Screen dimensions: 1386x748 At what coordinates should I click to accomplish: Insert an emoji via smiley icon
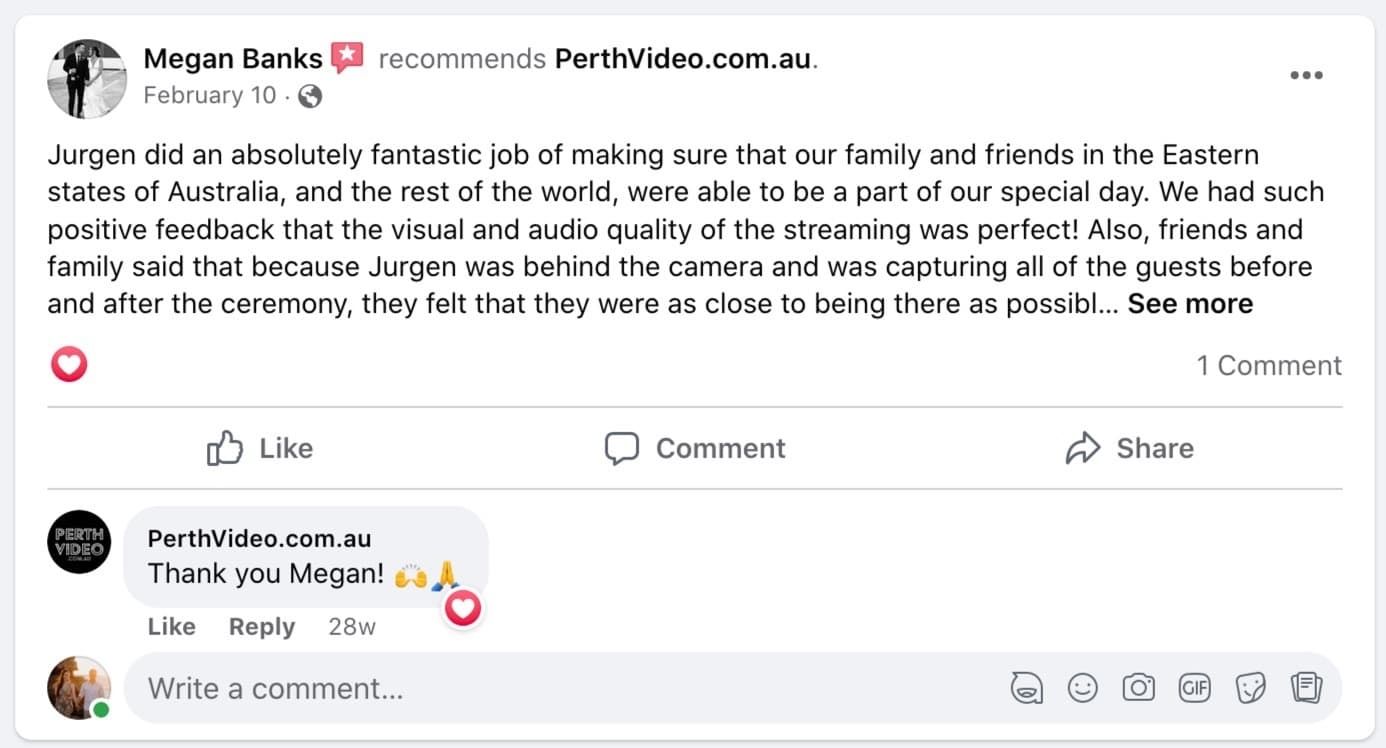[1083, 688]
